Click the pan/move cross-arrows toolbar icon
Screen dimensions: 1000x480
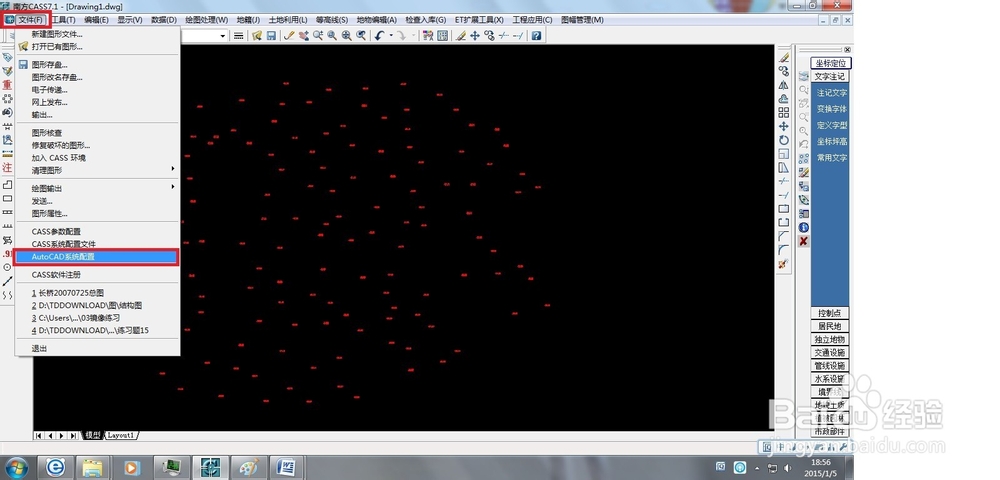coord(474,36)
